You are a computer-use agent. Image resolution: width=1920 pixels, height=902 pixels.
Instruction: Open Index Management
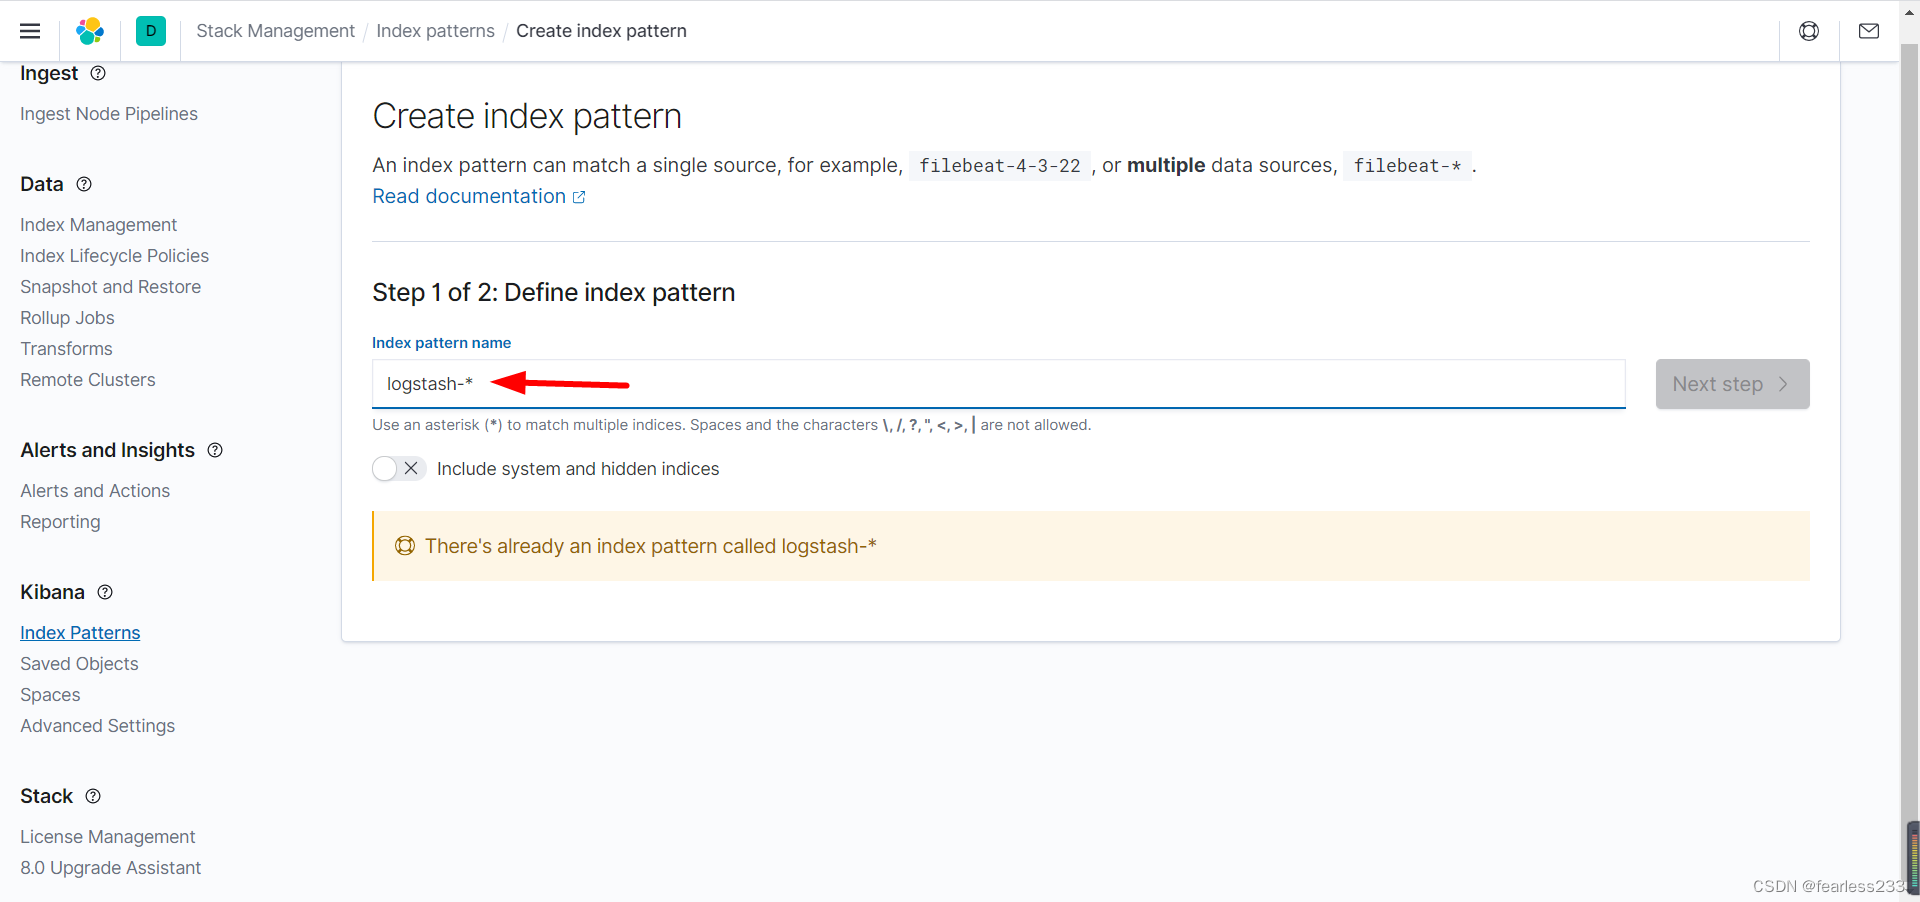[x=98, y=225]
